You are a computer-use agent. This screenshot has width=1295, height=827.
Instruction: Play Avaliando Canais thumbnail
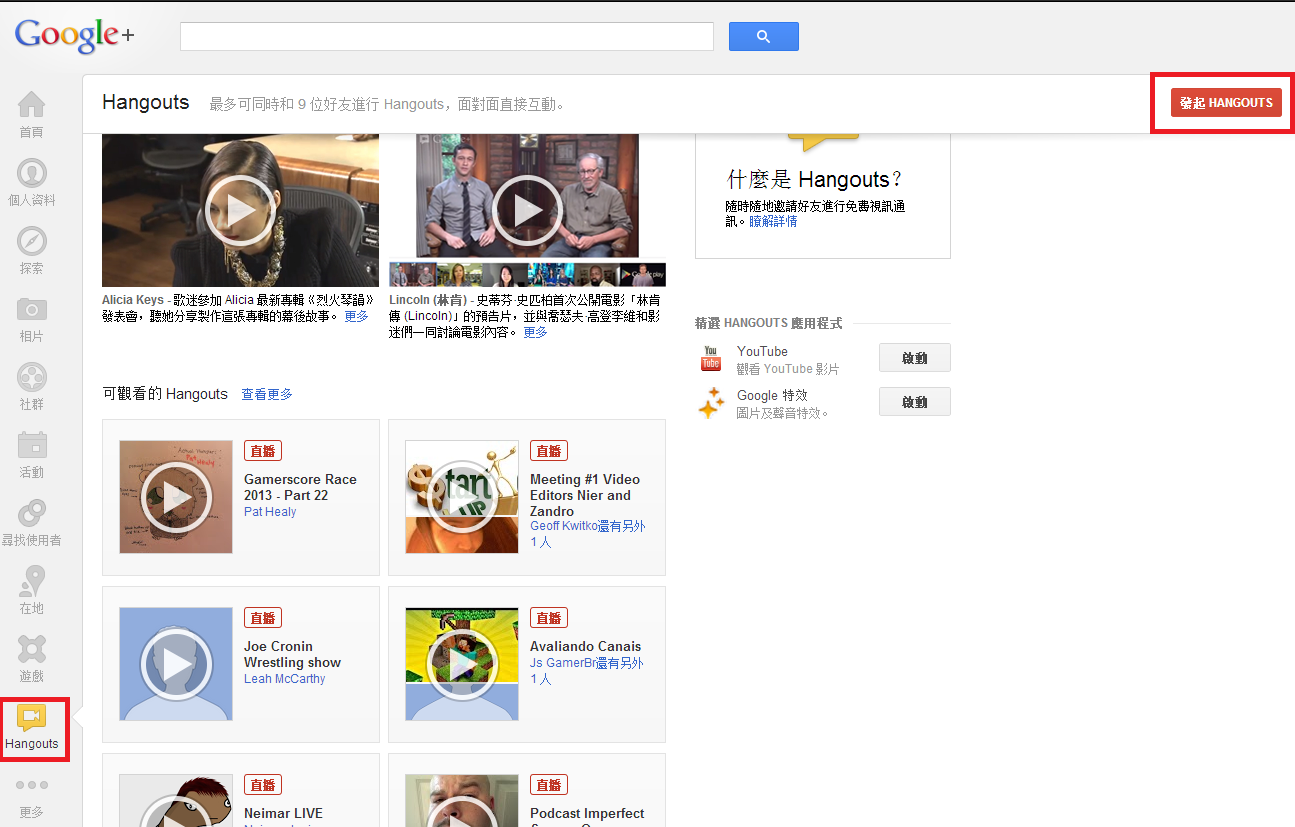click(x=462, y=664)
